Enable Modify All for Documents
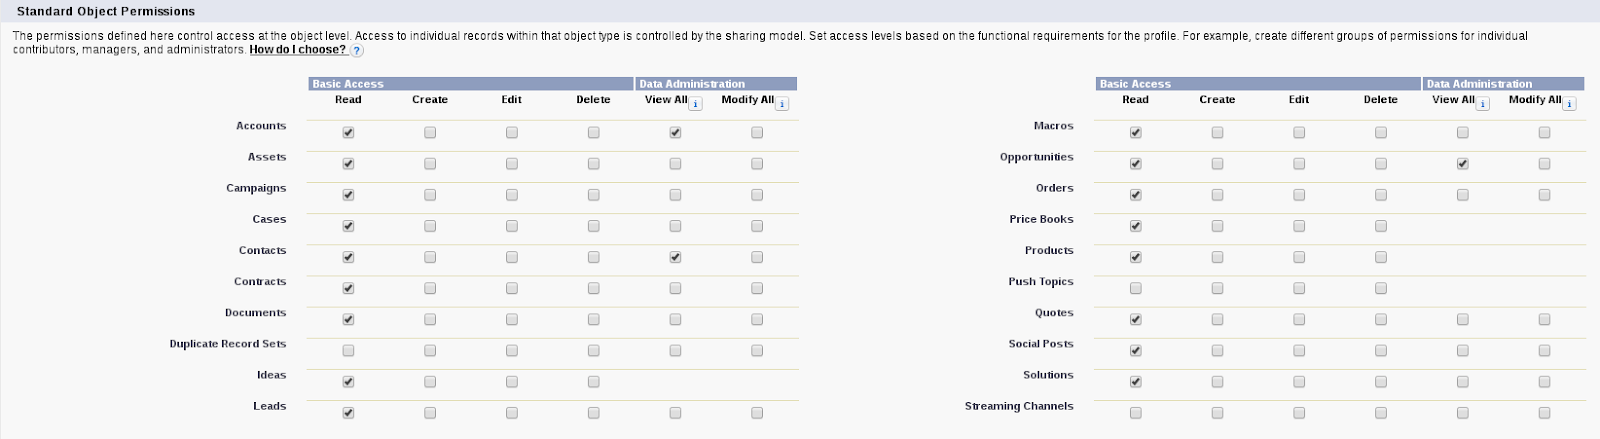The image size is (1600, 439). click(757, 319)
